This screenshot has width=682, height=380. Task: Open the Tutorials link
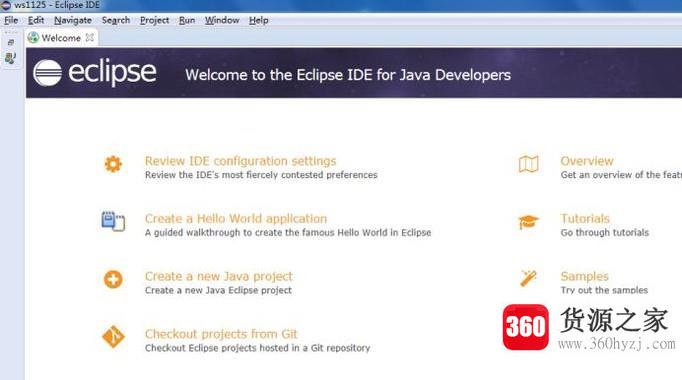click(x=585, y=218)
